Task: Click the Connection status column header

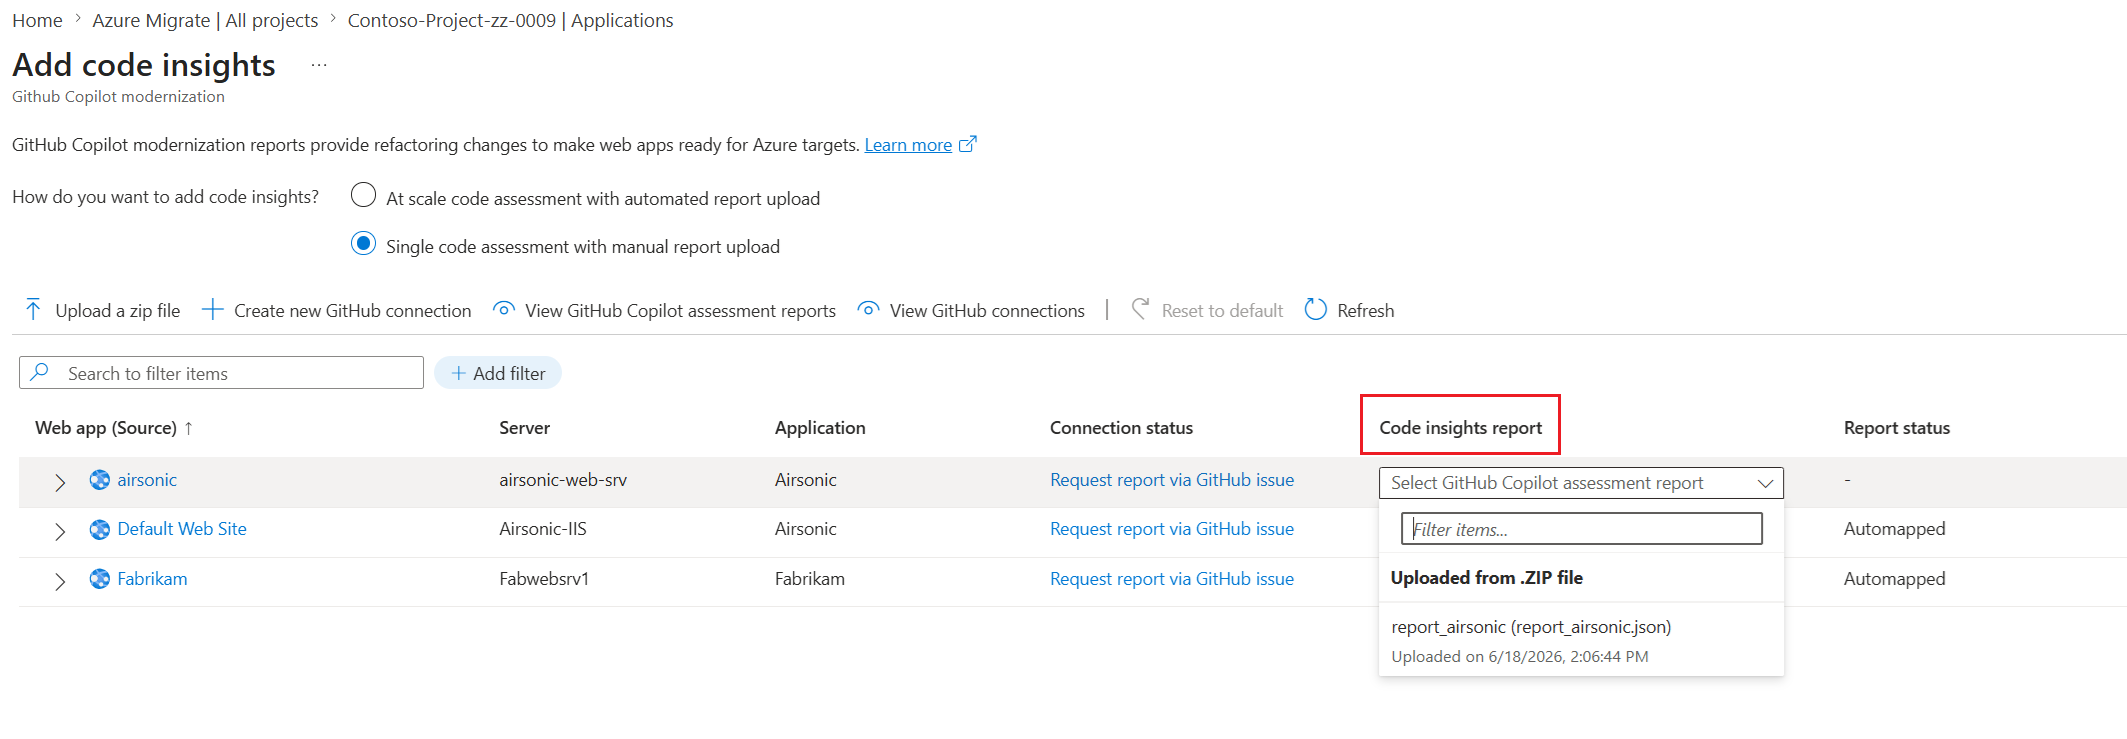Action: pyautogui.click(x=1121, y=428)
